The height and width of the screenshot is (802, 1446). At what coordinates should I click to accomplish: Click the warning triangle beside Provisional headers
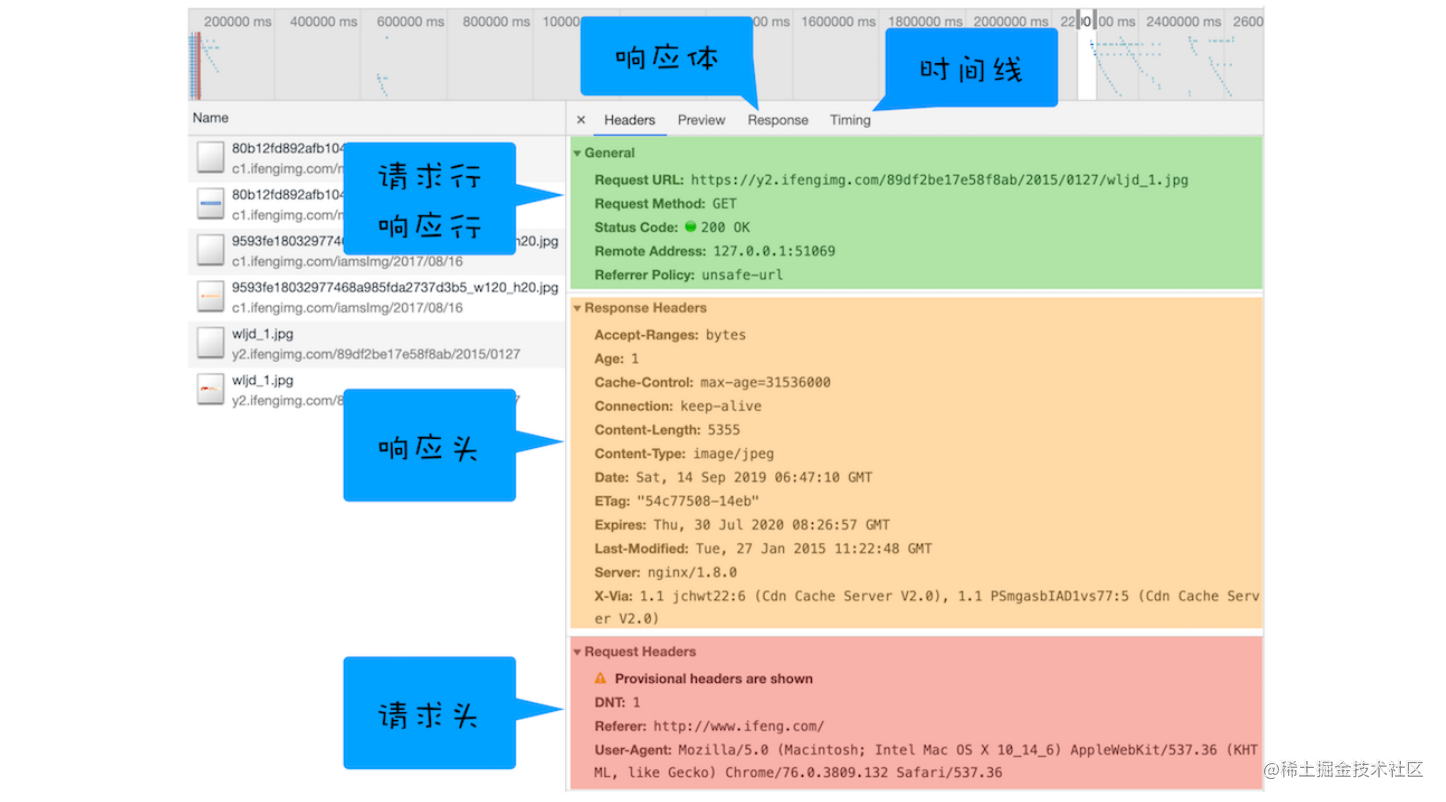(x=600, y=678)
